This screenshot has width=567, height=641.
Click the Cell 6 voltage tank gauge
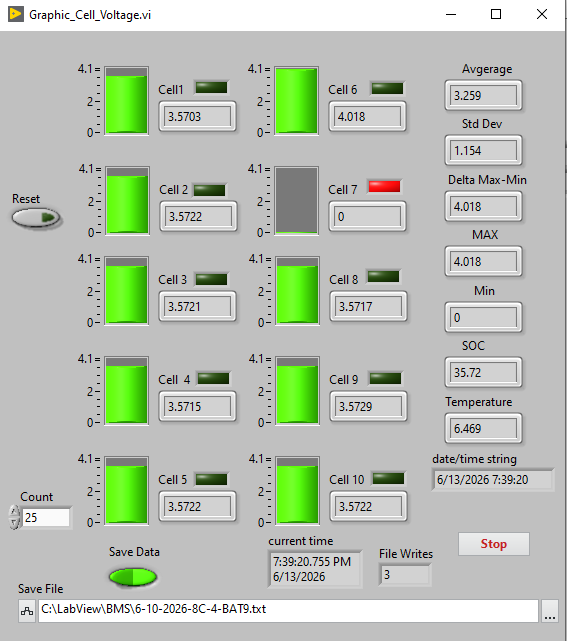(x=296, y=101)
